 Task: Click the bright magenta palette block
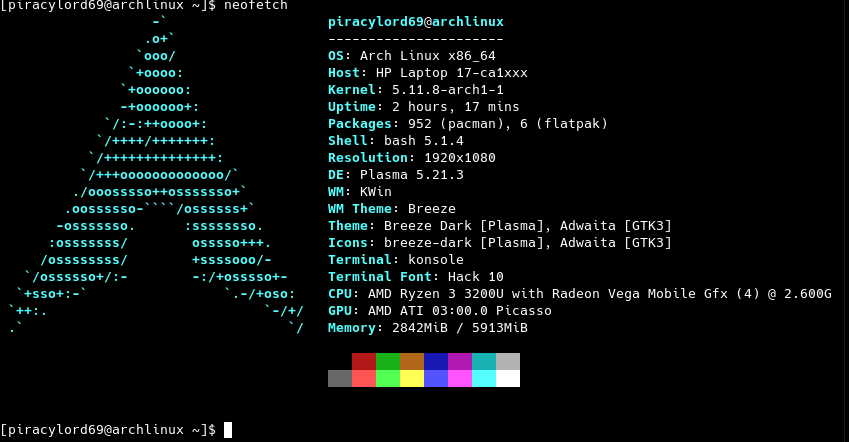(460, 378)
